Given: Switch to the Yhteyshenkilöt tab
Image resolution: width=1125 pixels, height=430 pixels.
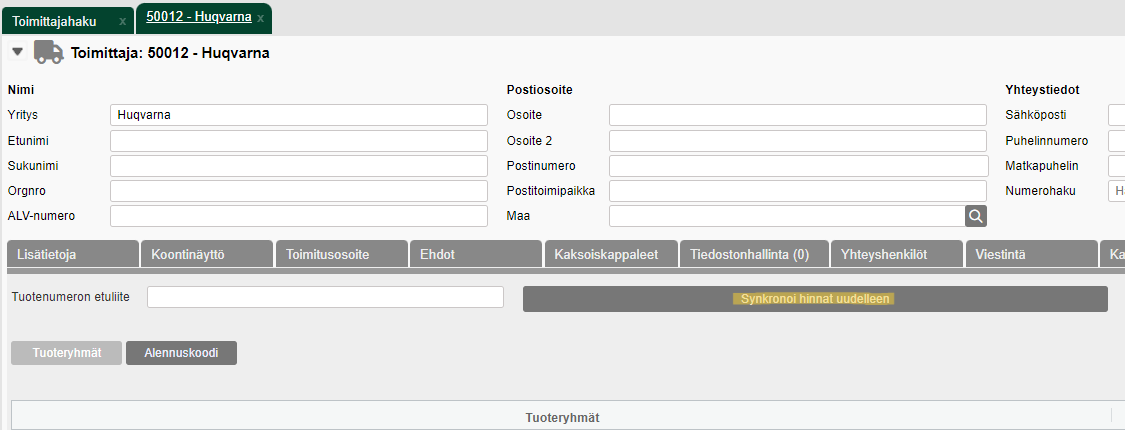Looking at the screenshot, I should click(896, 254).
